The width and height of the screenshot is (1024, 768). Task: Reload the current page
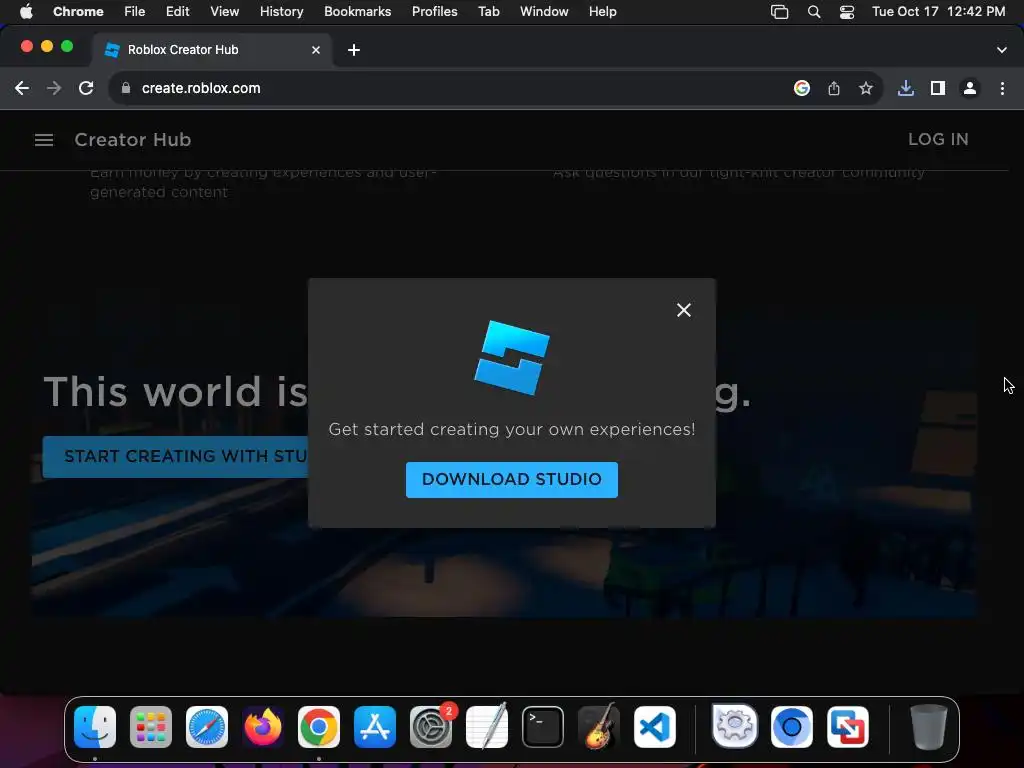point(86,88)
